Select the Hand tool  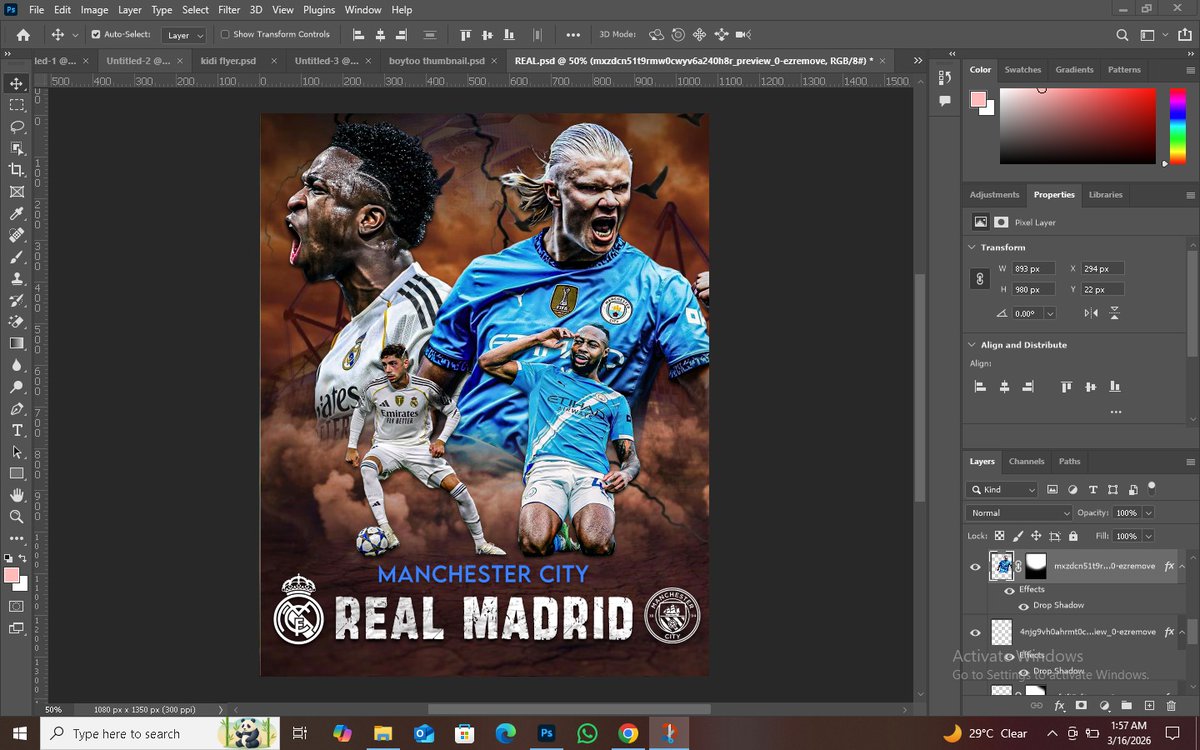17,495
